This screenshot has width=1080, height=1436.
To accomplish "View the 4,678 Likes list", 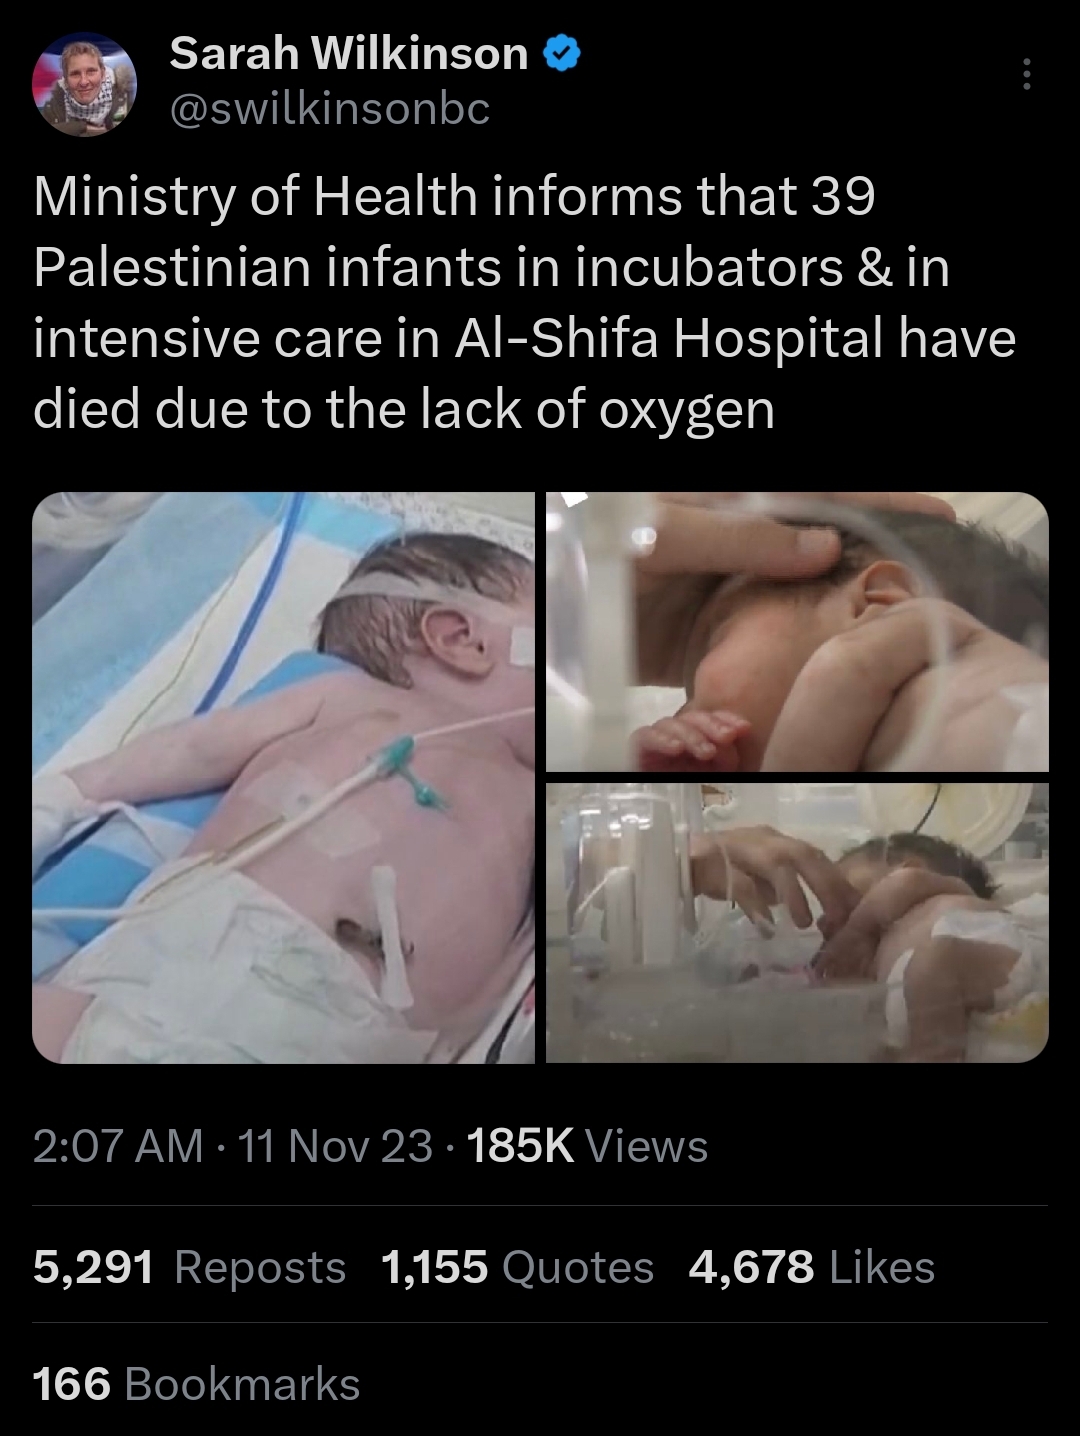I will pos(812,1267).
